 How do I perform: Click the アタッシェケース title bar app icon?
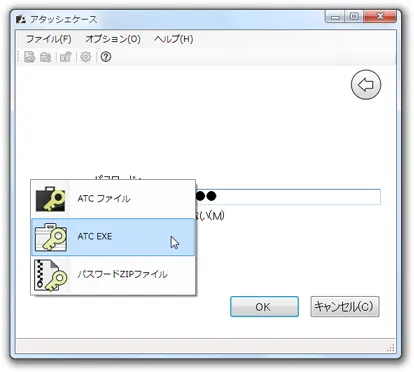pos(21,19)
